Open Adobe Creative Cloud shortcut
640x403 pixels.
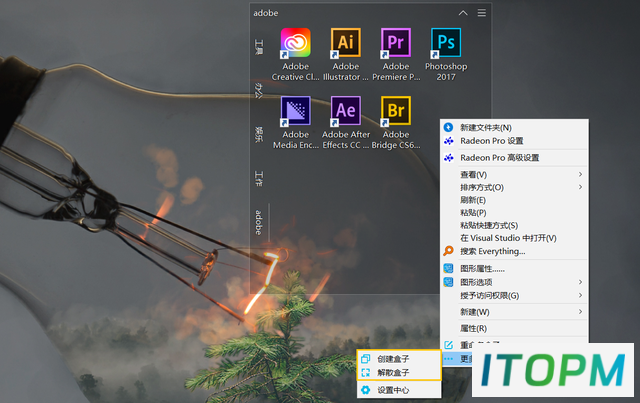[x=296, y=54]
